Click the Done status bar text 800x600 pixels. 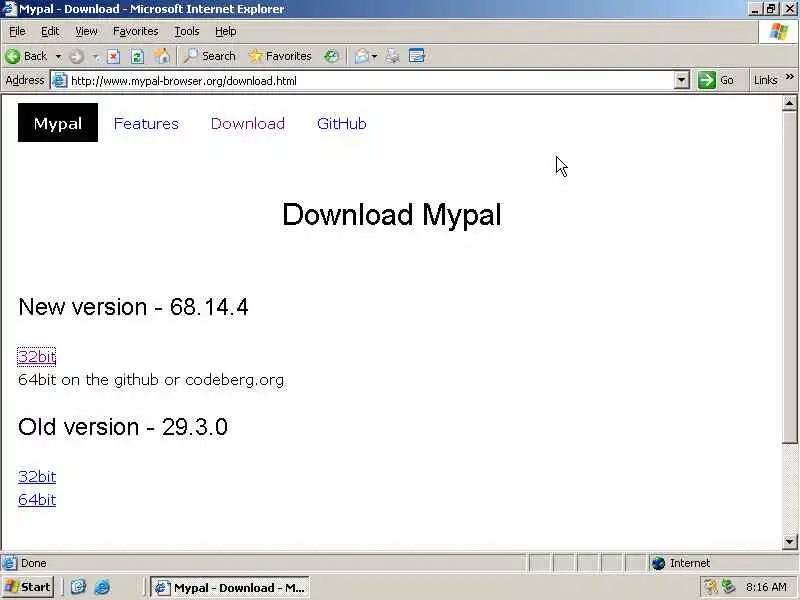pos(34,563)
